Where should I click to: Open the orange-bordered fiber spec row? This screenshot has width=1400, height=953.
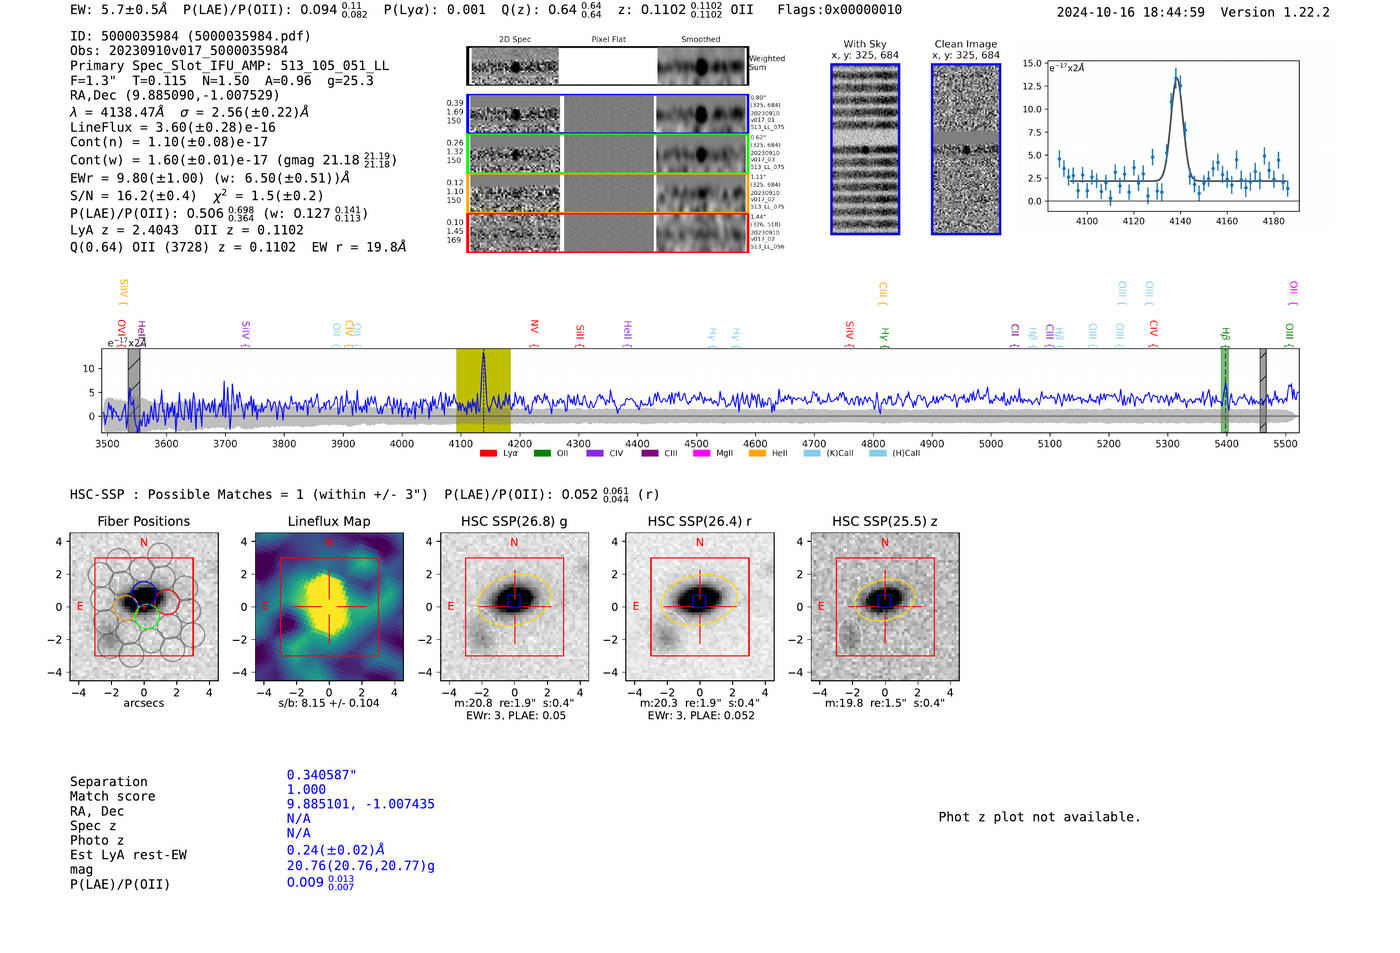tap(608, 193)
